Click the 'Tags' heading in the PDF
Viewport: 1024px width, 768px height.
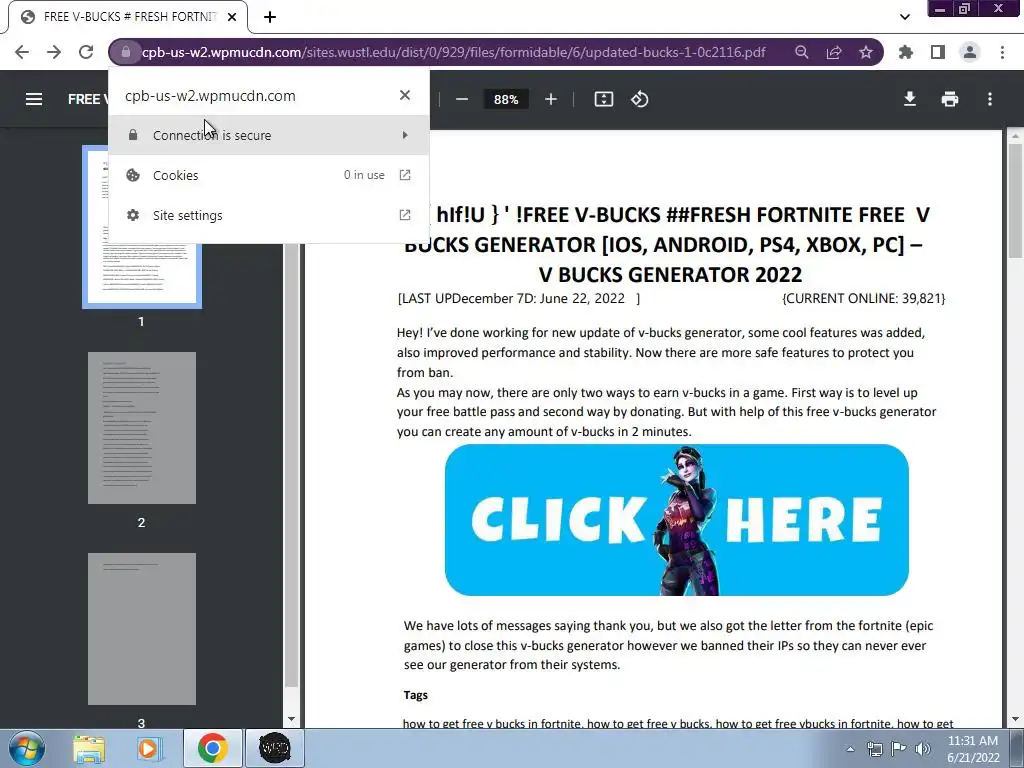(x=415, y=695)
